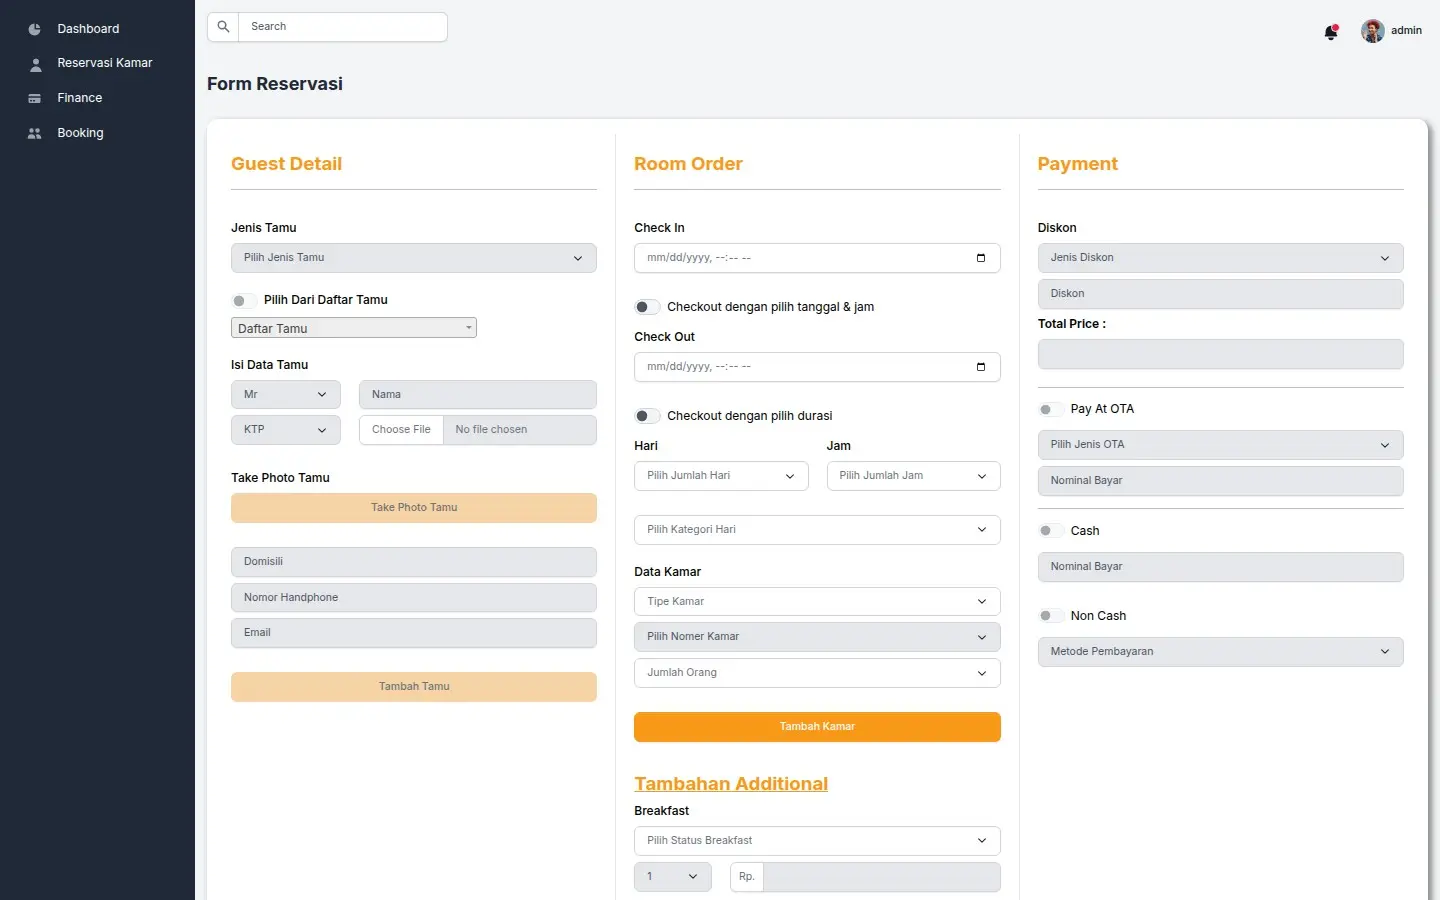Click the Finance card icon
Viewport: 1440px width, 900px height.
pyautogui.click(x=35, y=98)
